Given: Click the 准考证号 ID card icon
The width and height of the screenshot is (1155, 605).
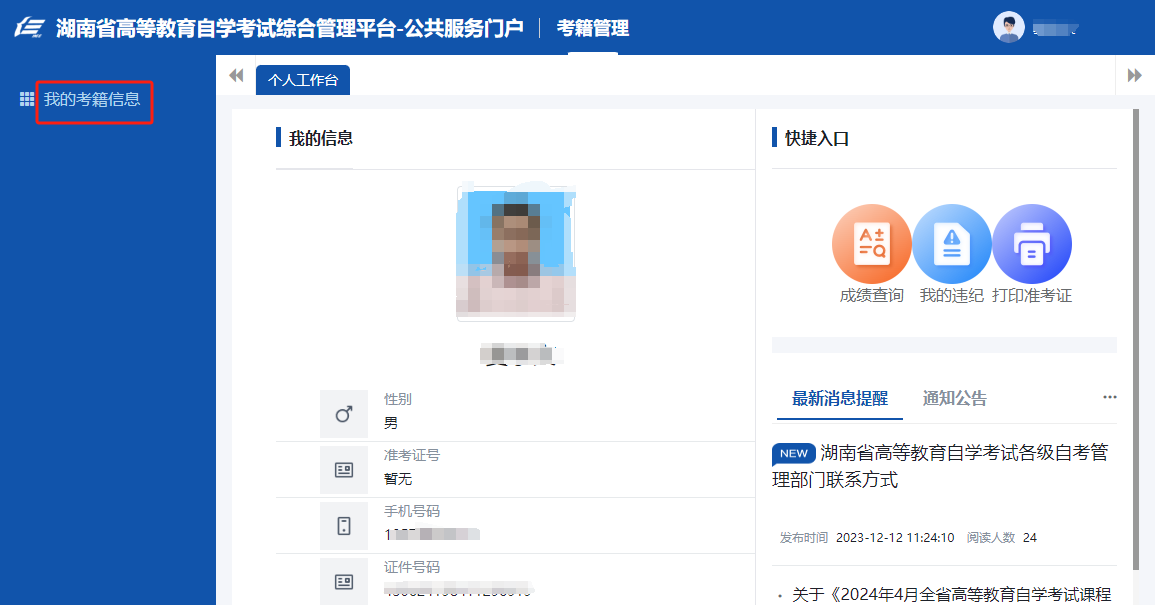Looking at the screenshot, I should (344, 470).
